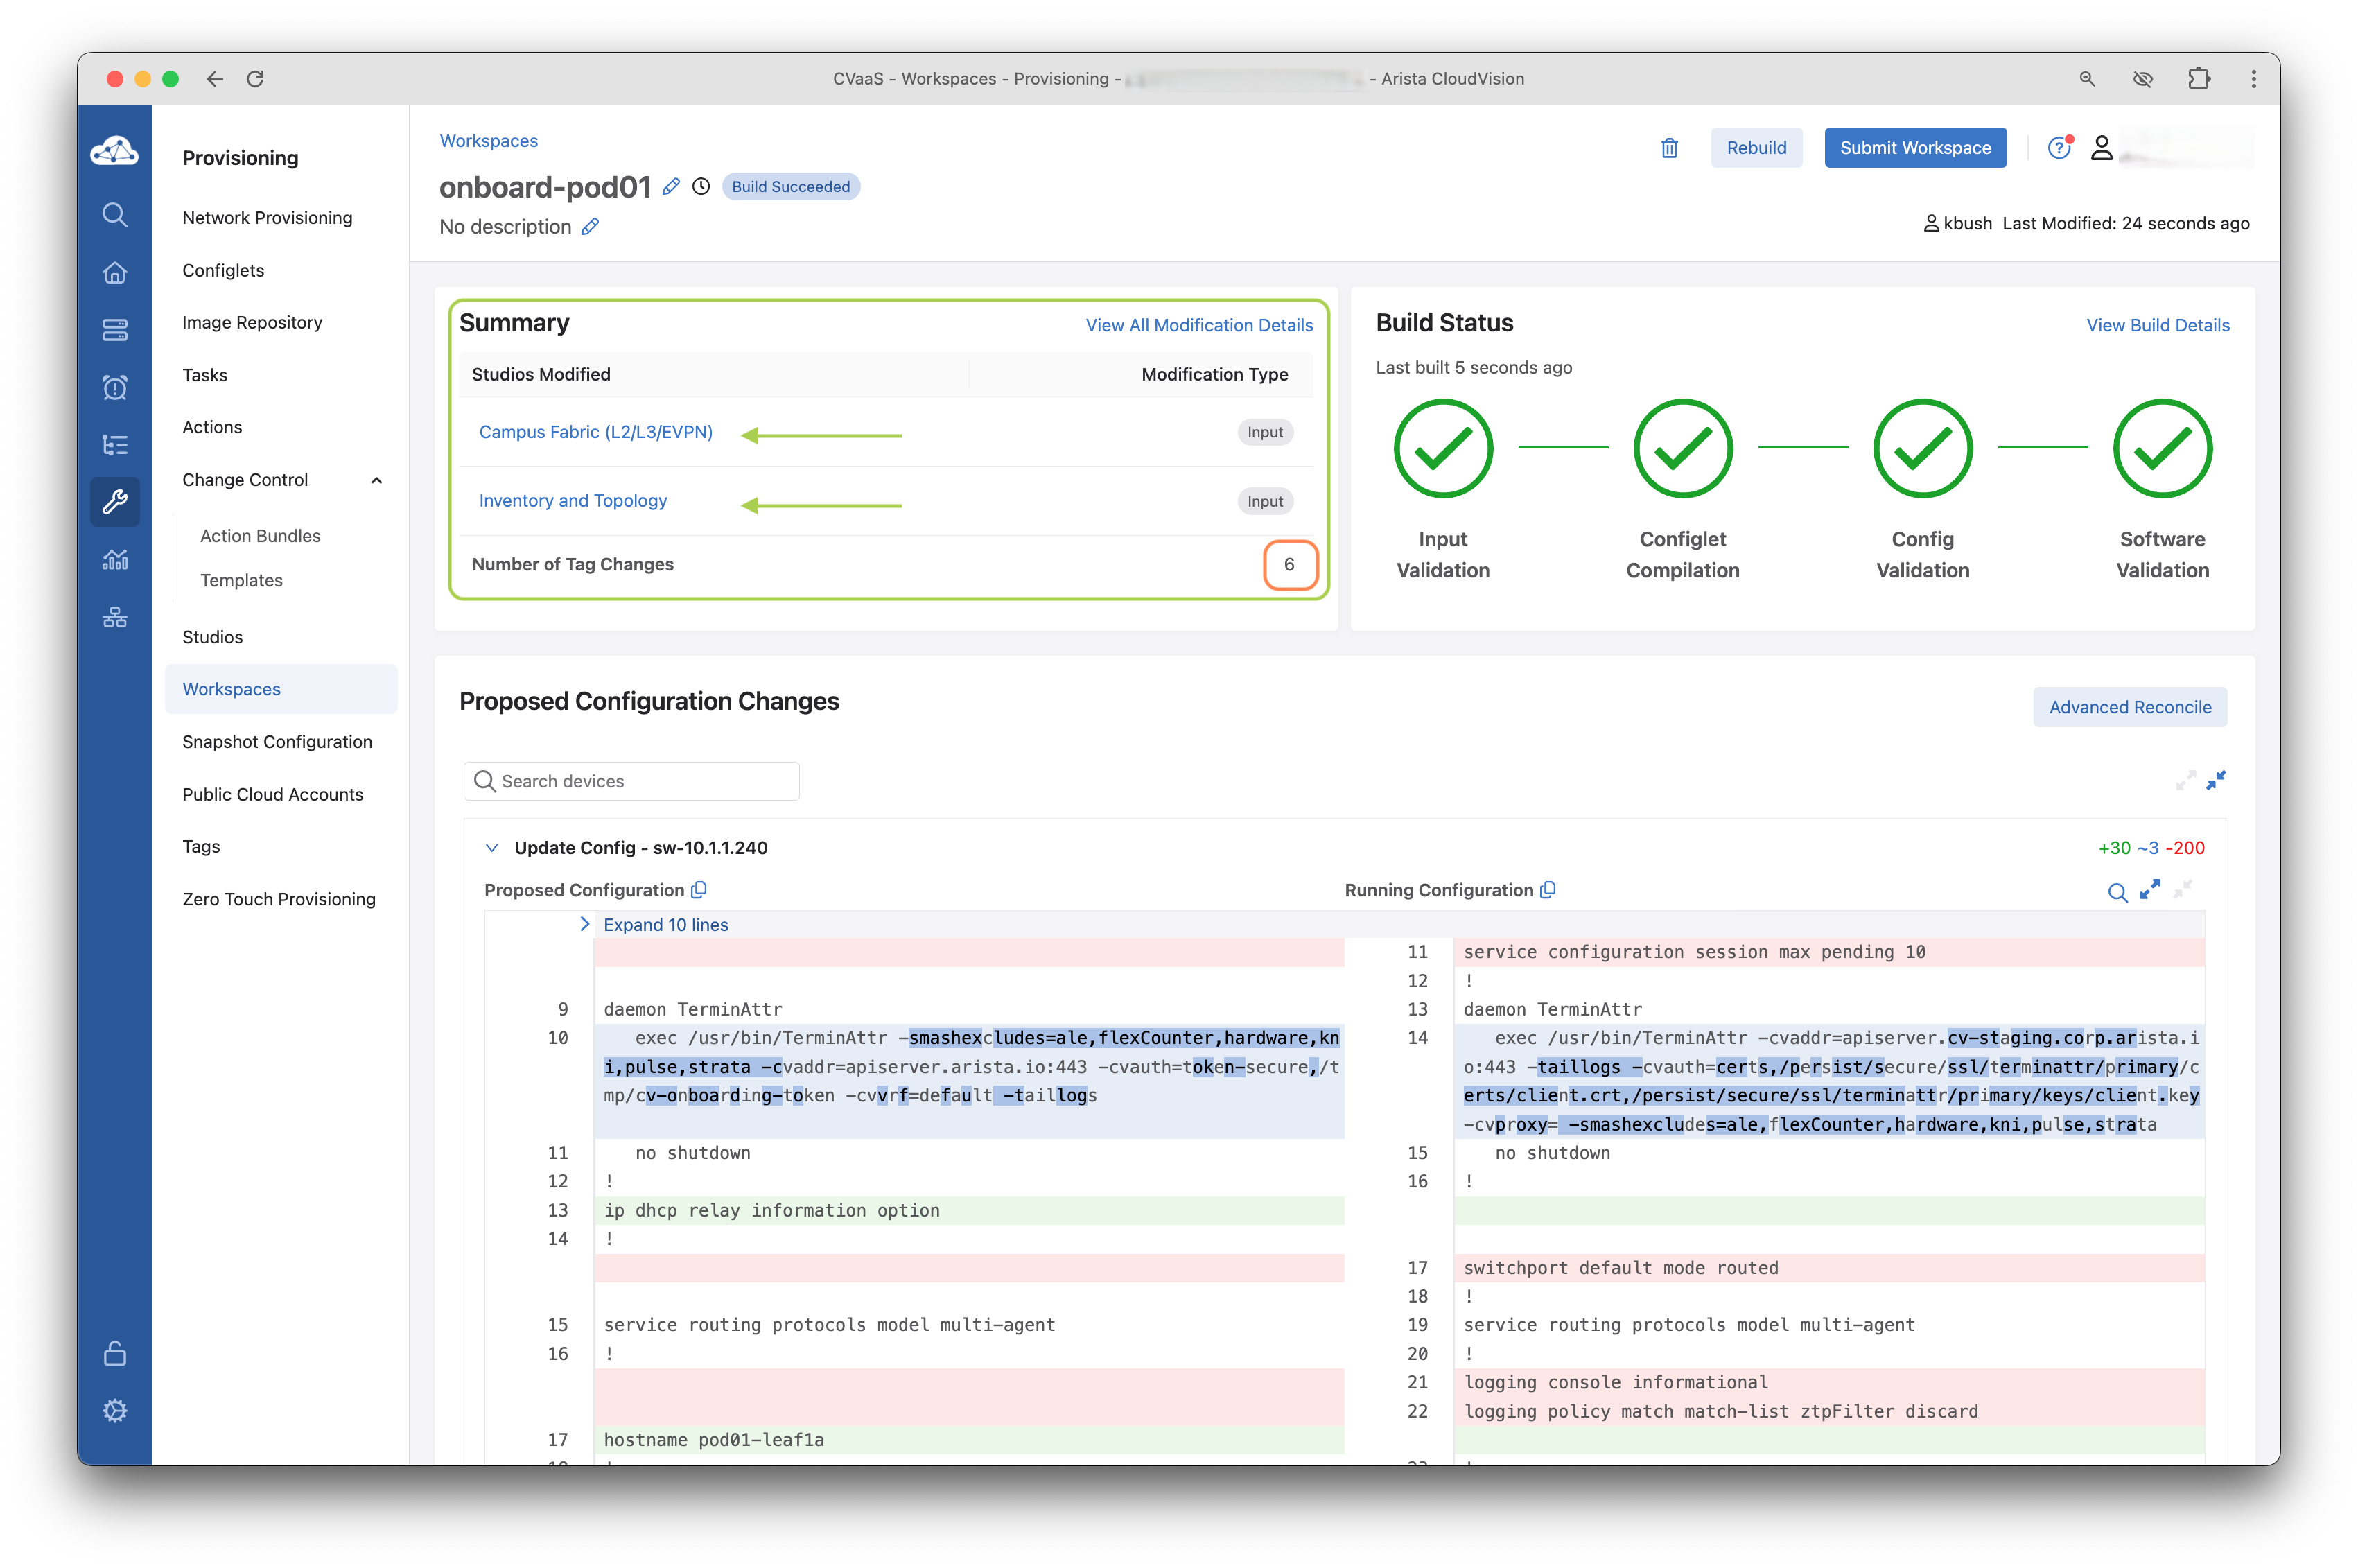Collapse the Update Config sw-10.1.1.240 section
2358x1568 pixels.
coord(491,848)
